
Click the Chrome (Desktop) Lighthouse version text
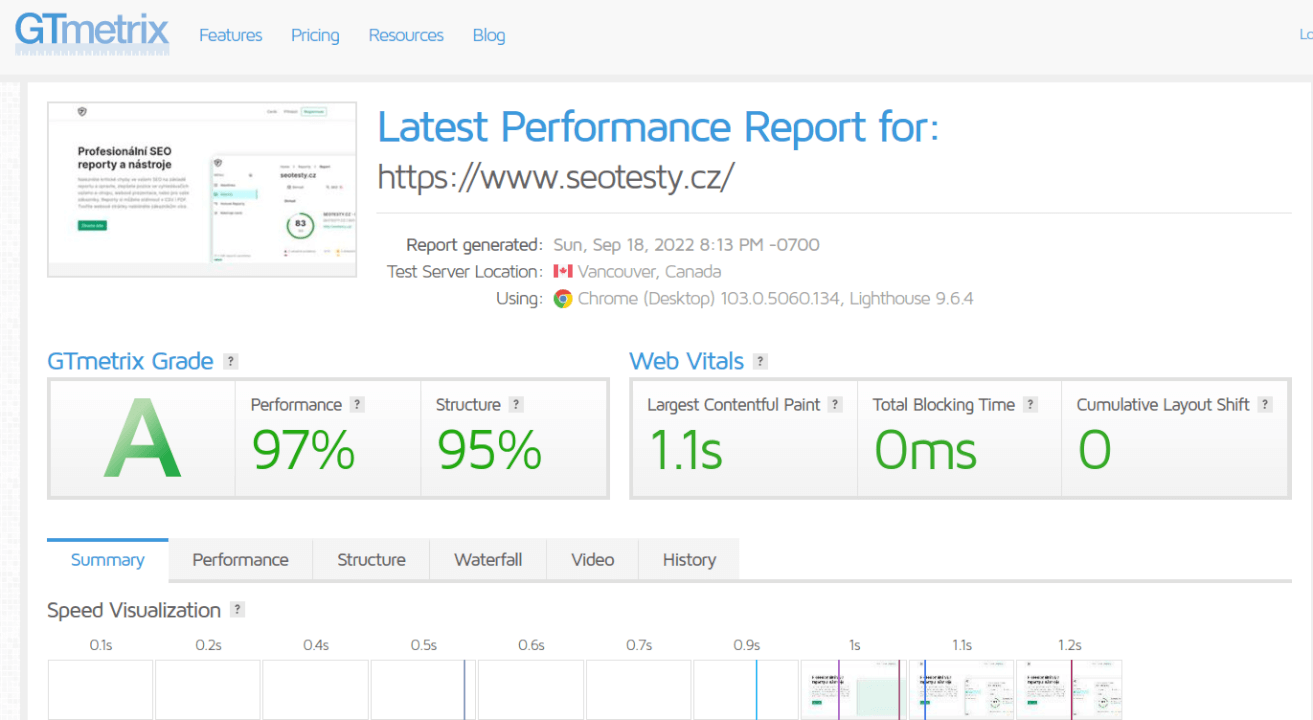tap(776, 298)
